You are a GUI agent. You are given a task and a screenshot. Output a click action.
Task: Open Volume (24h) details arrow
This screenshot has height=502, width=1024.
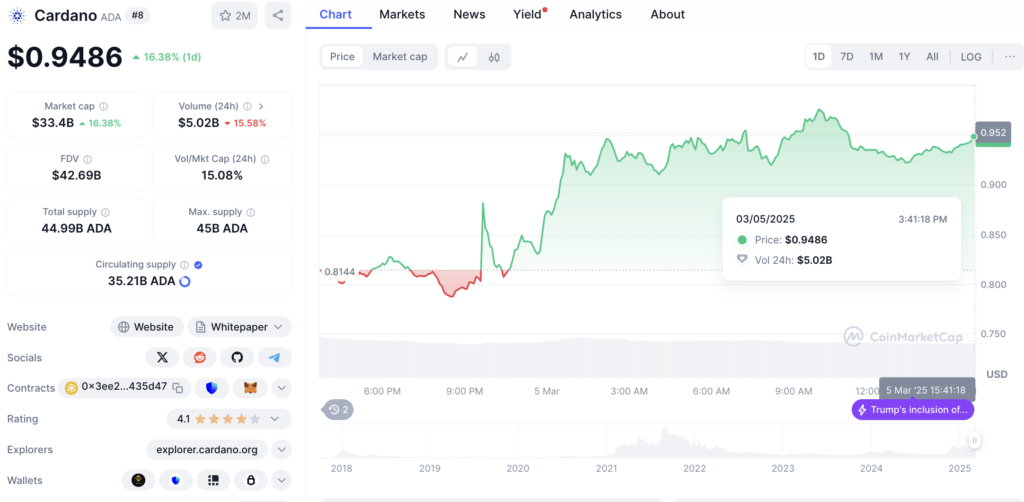pos(261,106)
